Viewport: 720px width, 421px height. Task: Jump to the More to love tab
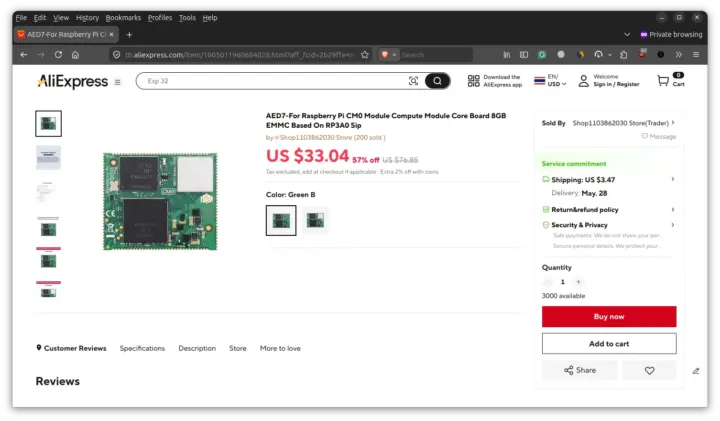point(280,348)
